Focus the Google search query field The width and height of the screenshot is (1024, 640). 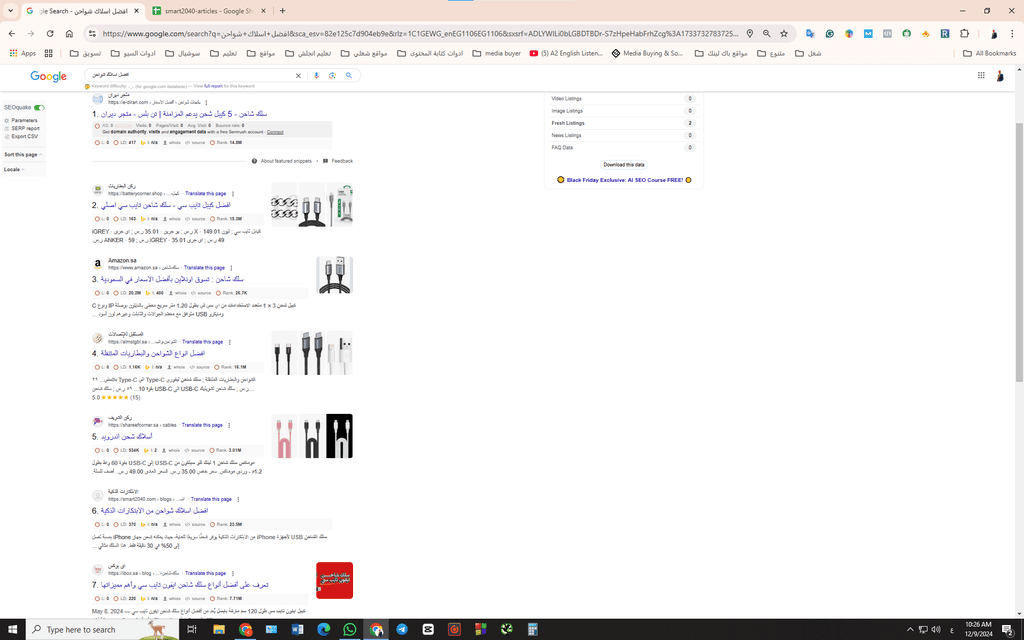coord(189,75)
